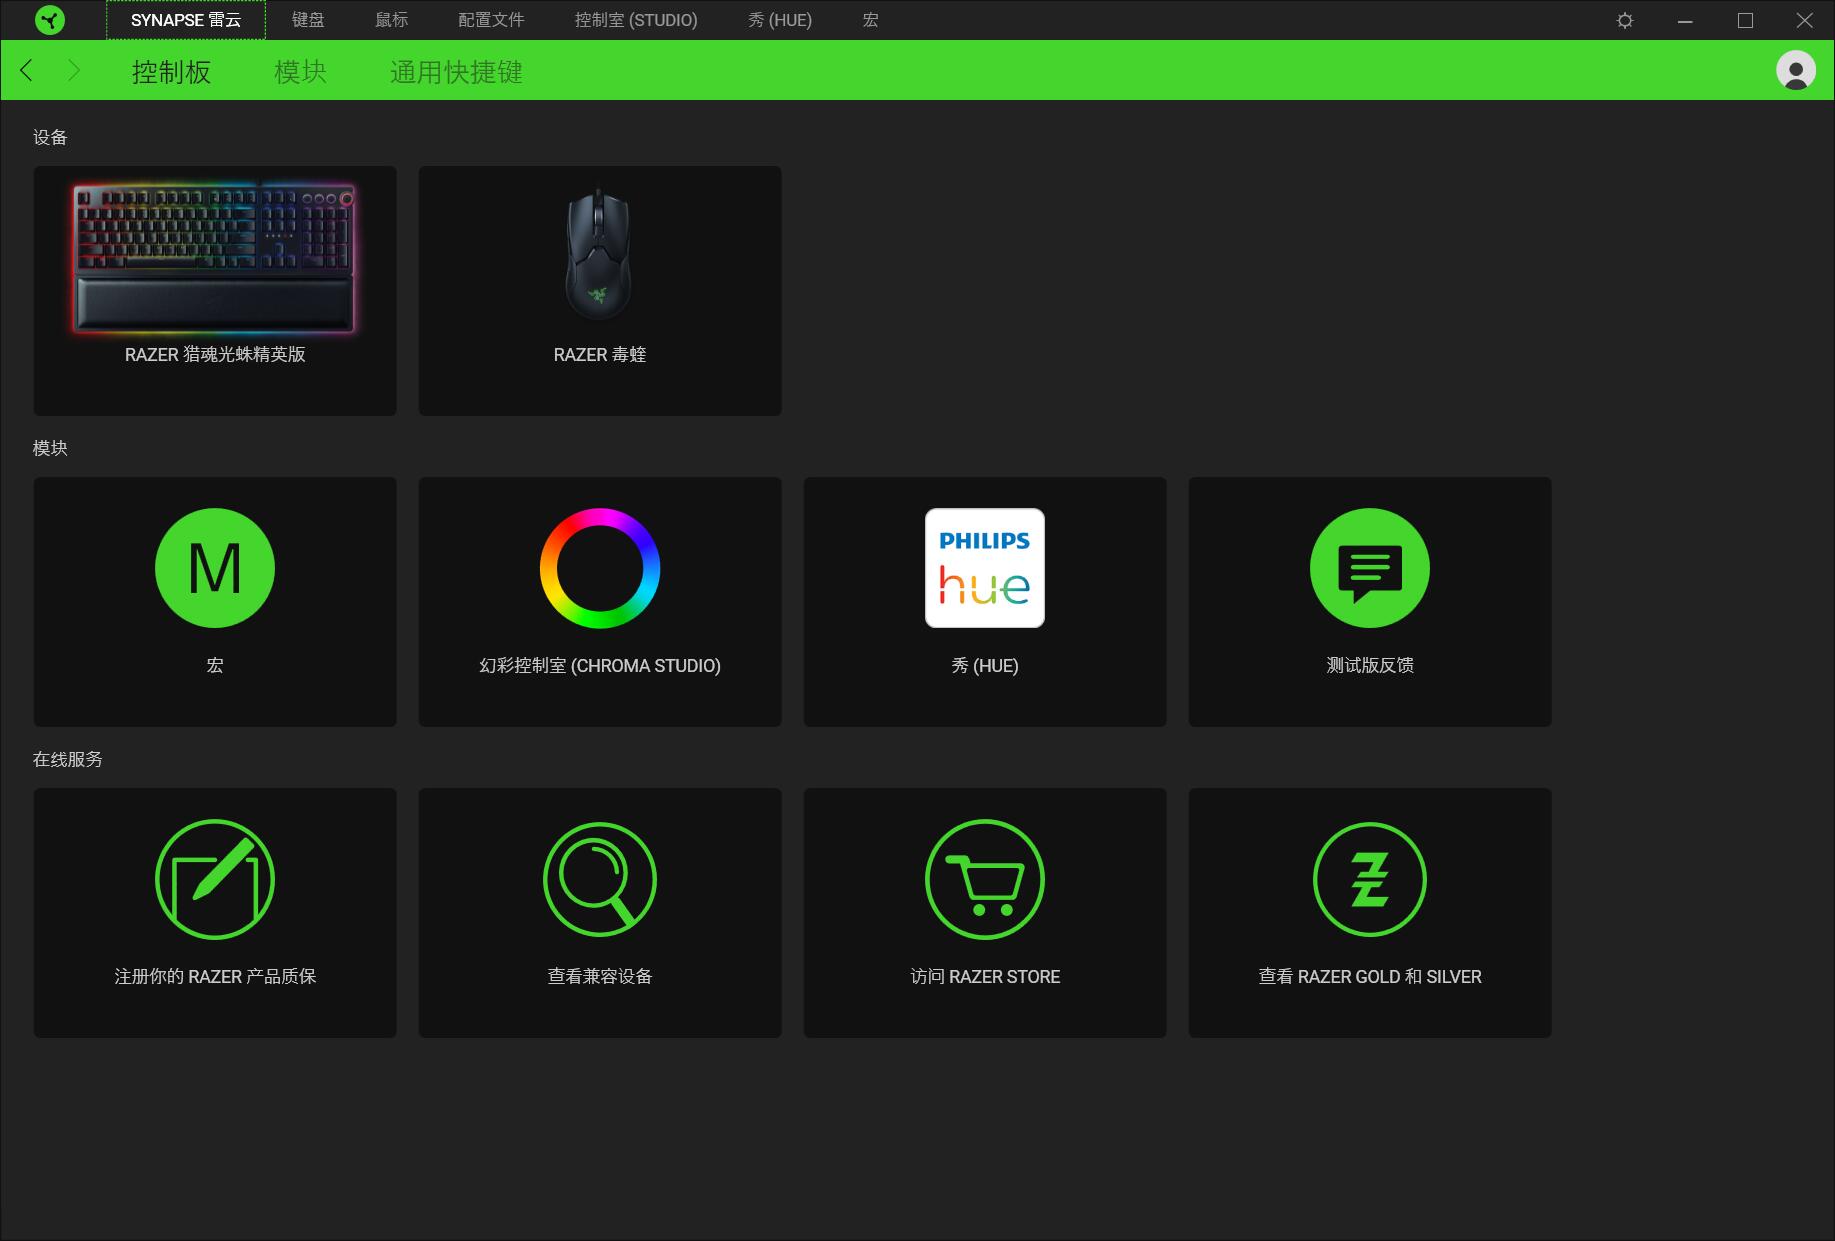Select the 模块 sub-tab
The width and height of the screenshot is (1835, 1241).
[301, 71]
